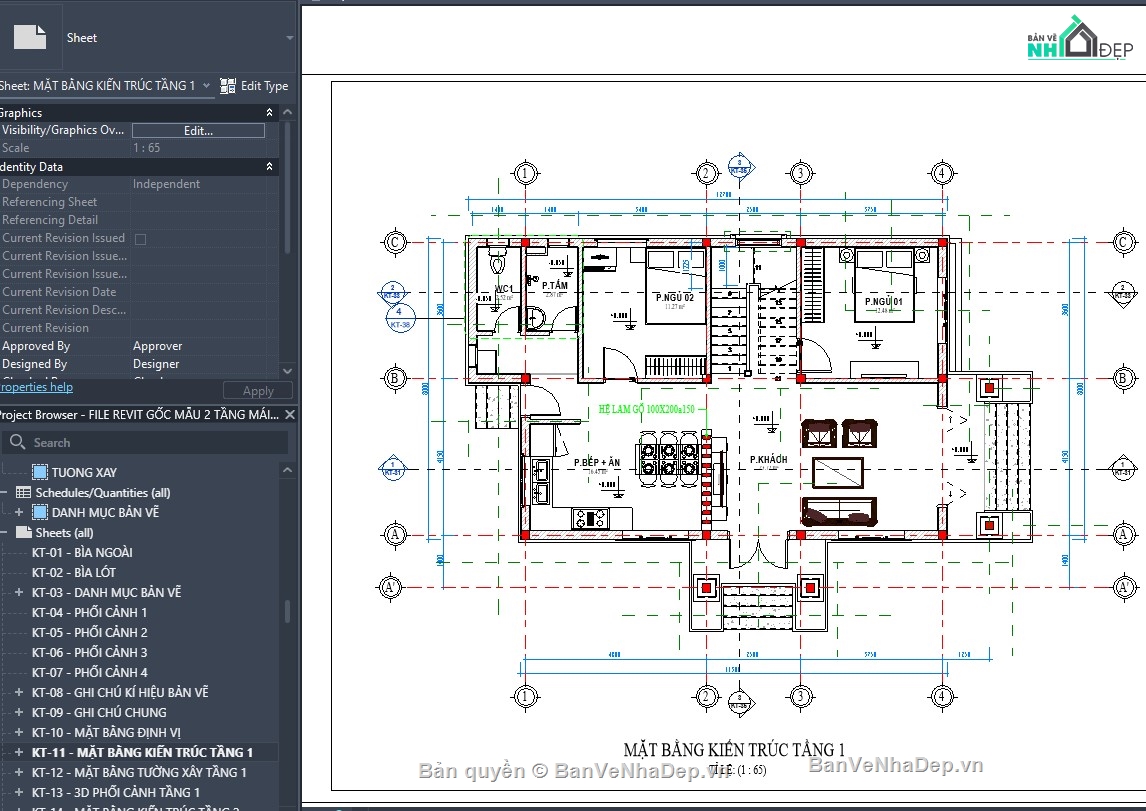The height and width of the screenshot is (811, 1146).
Task: Click grid bubble B on the left side
Action: (395, 378)
